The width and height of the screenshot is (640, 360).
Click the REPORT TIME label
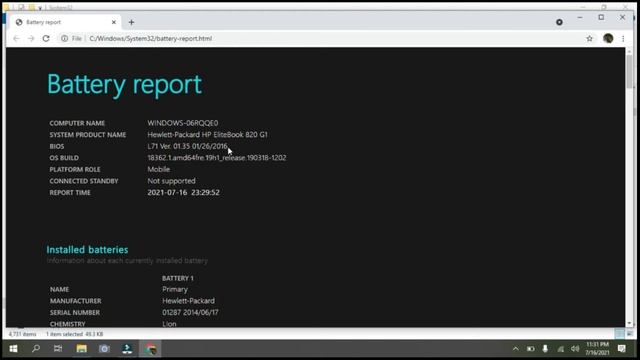point(70,193)
